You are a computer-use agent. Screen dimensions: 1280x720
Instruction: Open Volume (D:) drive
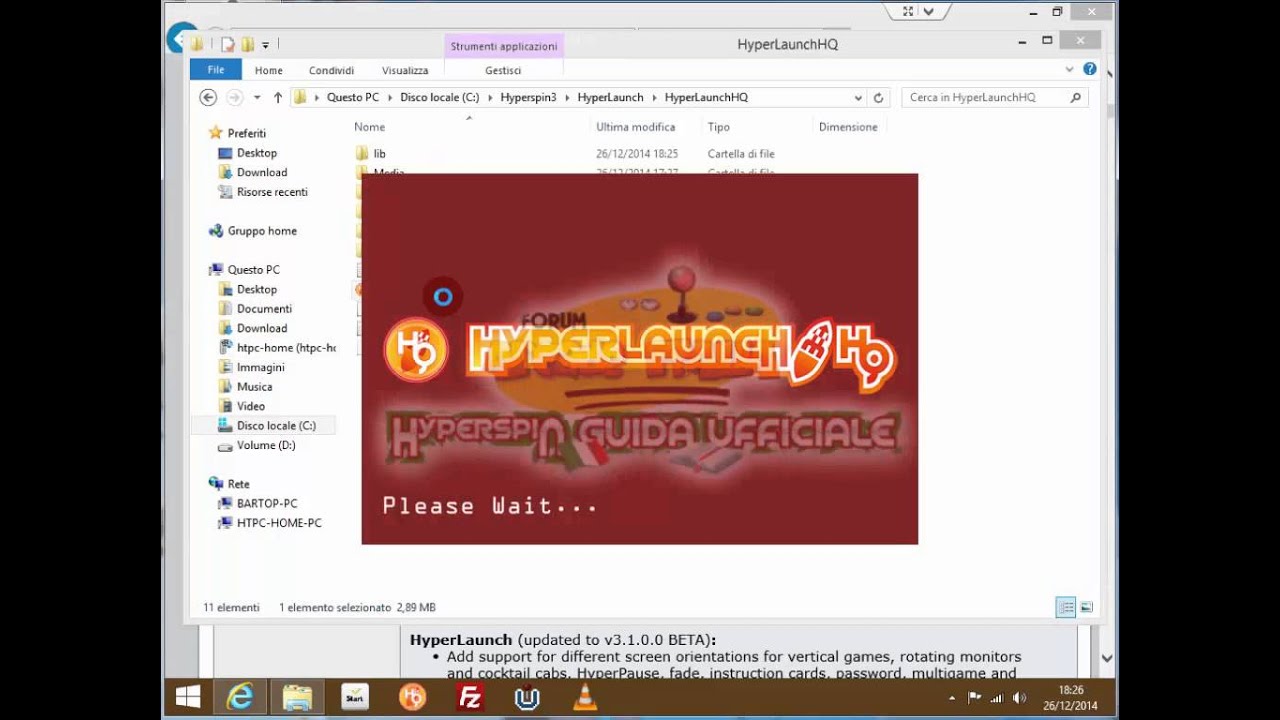266,445
